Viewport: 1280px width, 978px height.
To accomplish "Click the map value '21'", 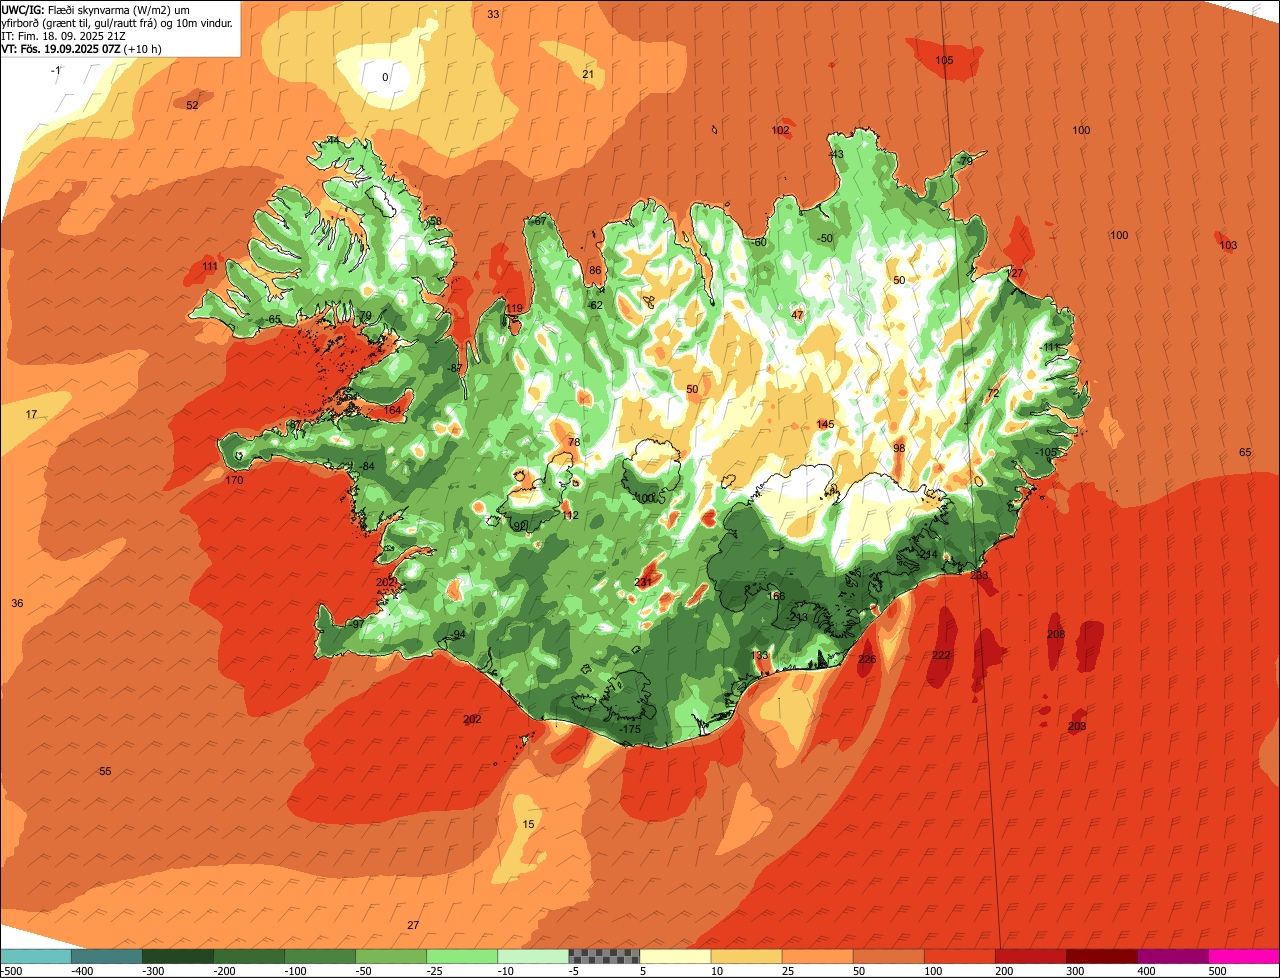I will [588, 74].
